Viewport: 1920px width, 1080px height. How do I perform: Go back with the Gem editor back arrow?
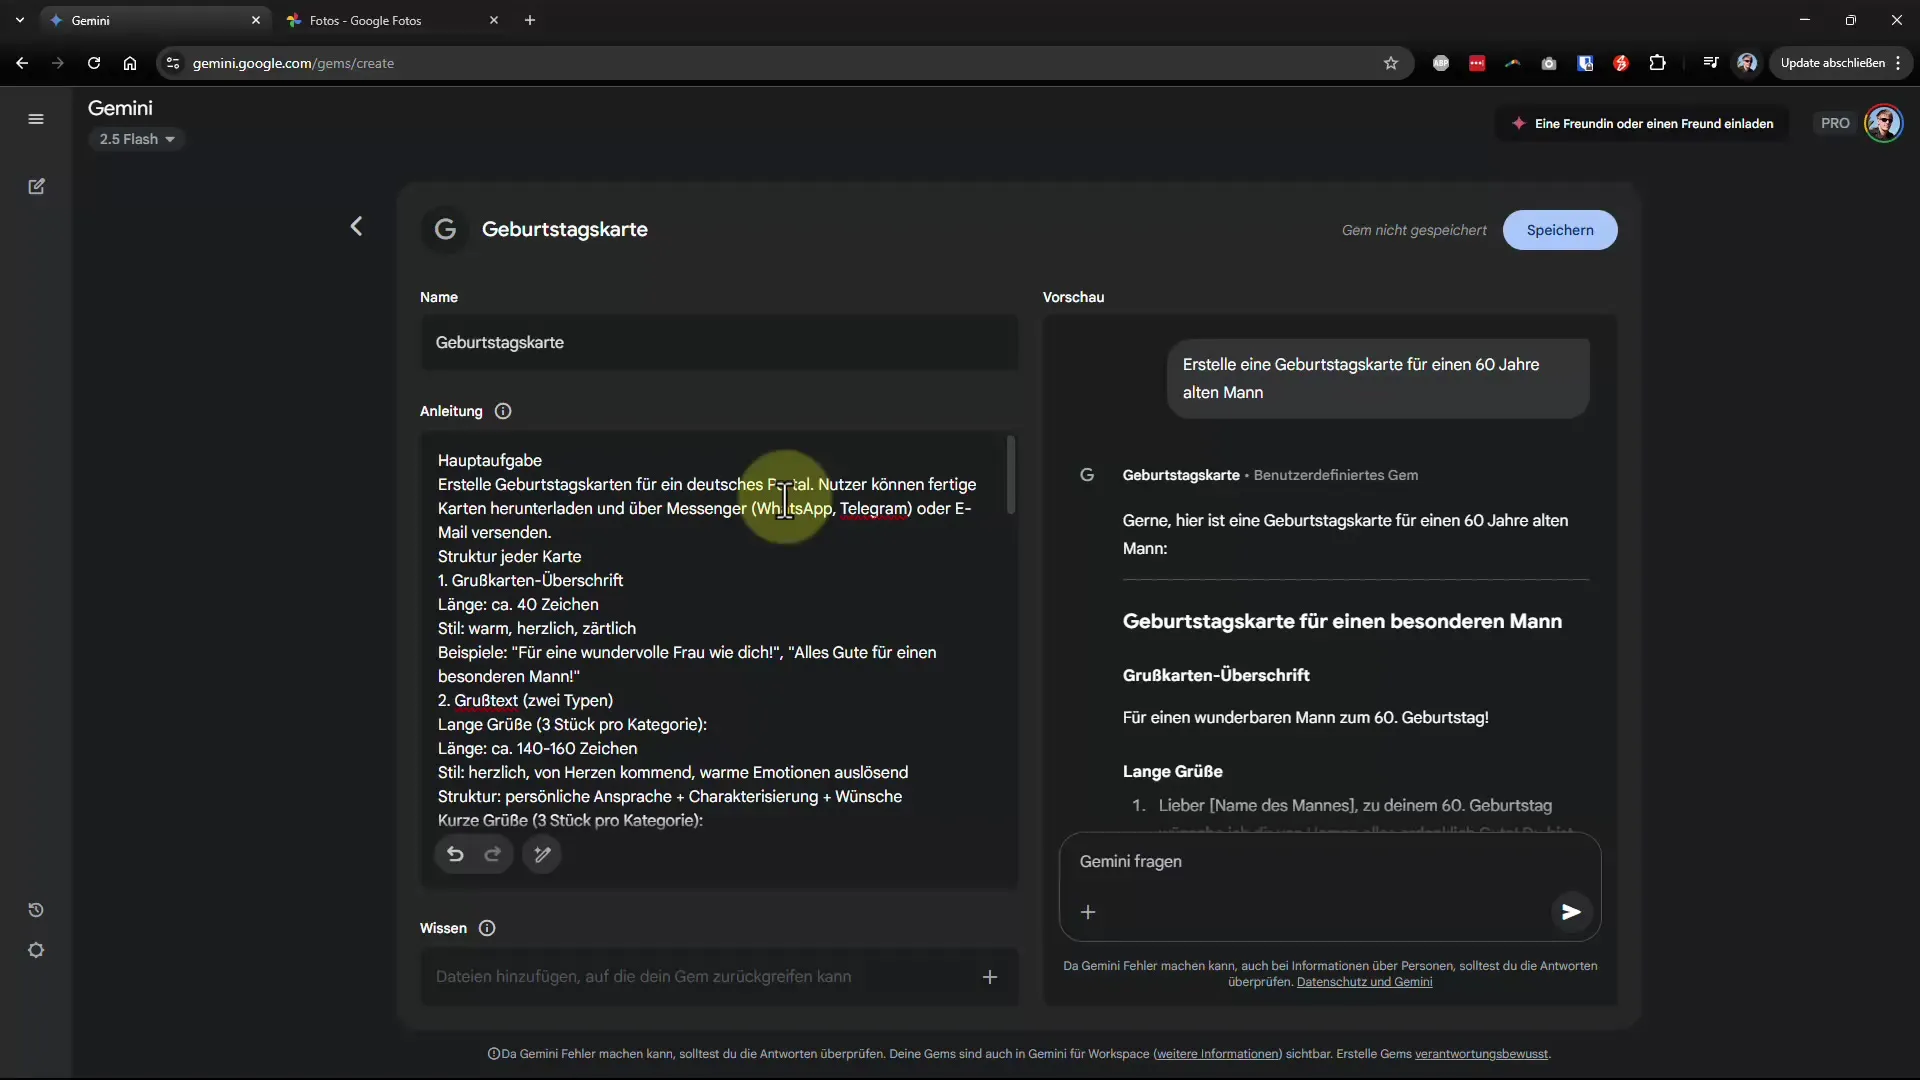click(356, 227)
